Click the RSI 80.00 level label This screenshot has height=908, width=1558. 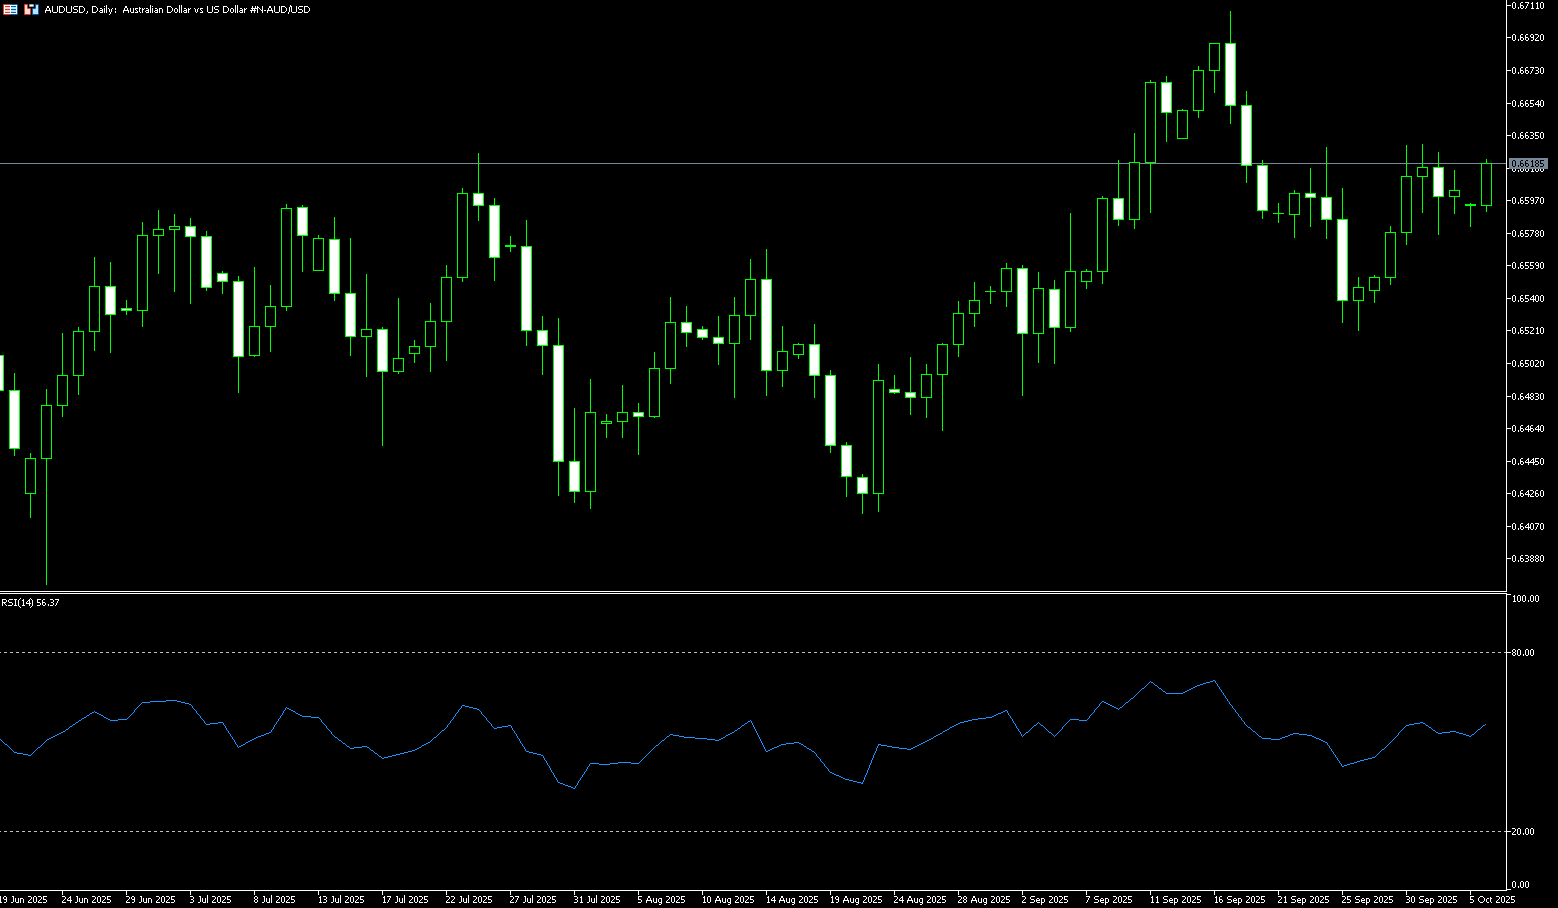click(x=1523, y=653)
